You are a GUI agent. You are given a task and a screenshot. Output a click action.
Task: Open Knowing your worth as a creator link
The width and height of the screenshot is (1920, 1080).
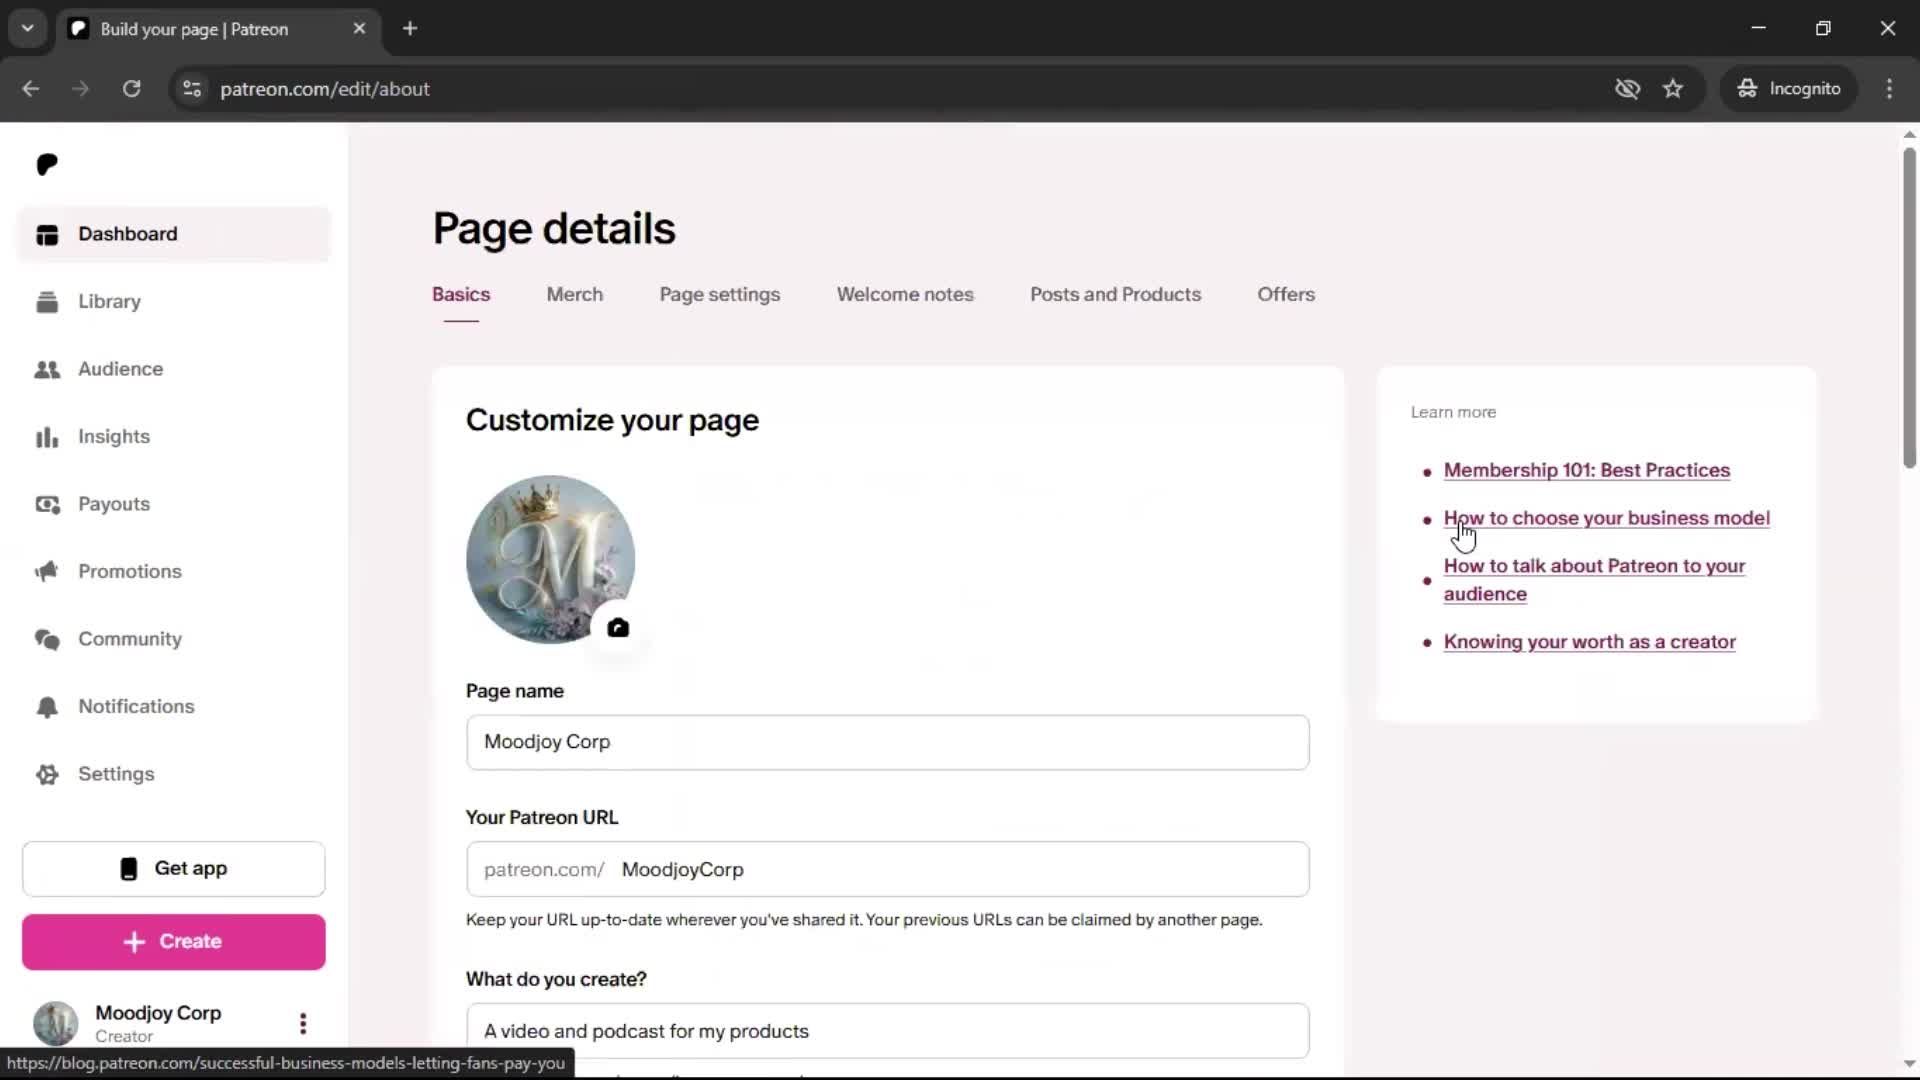(x=1590, y=642)
